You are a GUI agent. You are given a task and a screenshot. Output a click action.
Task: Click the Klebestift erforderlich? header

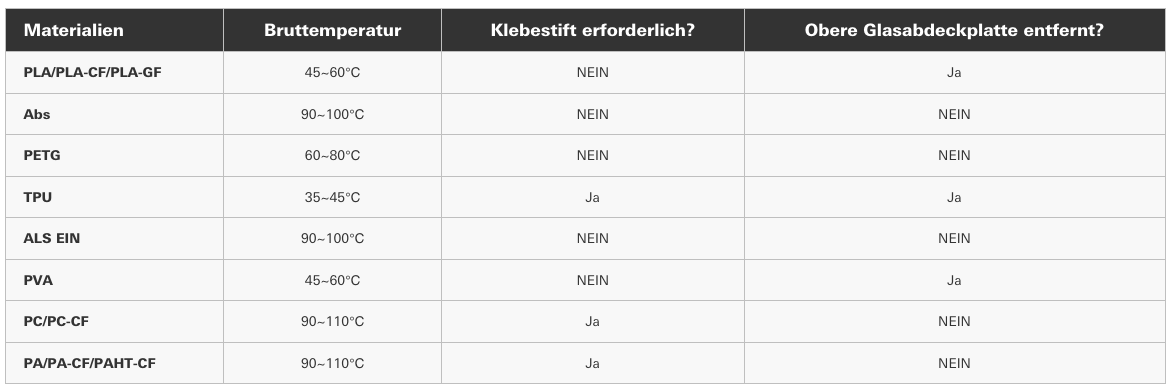(593, 31)
